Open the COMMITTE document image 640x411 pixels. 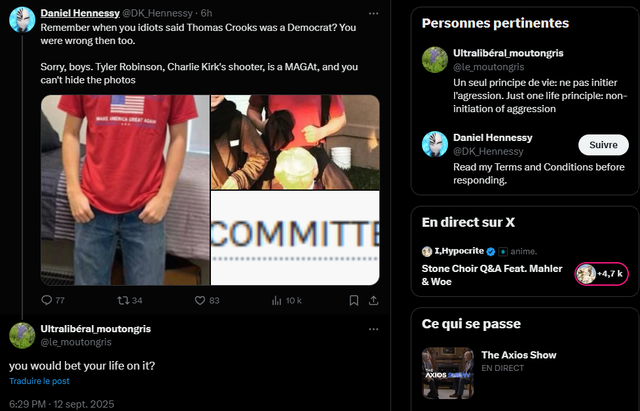pyautogui.click(x=295, y=238)
